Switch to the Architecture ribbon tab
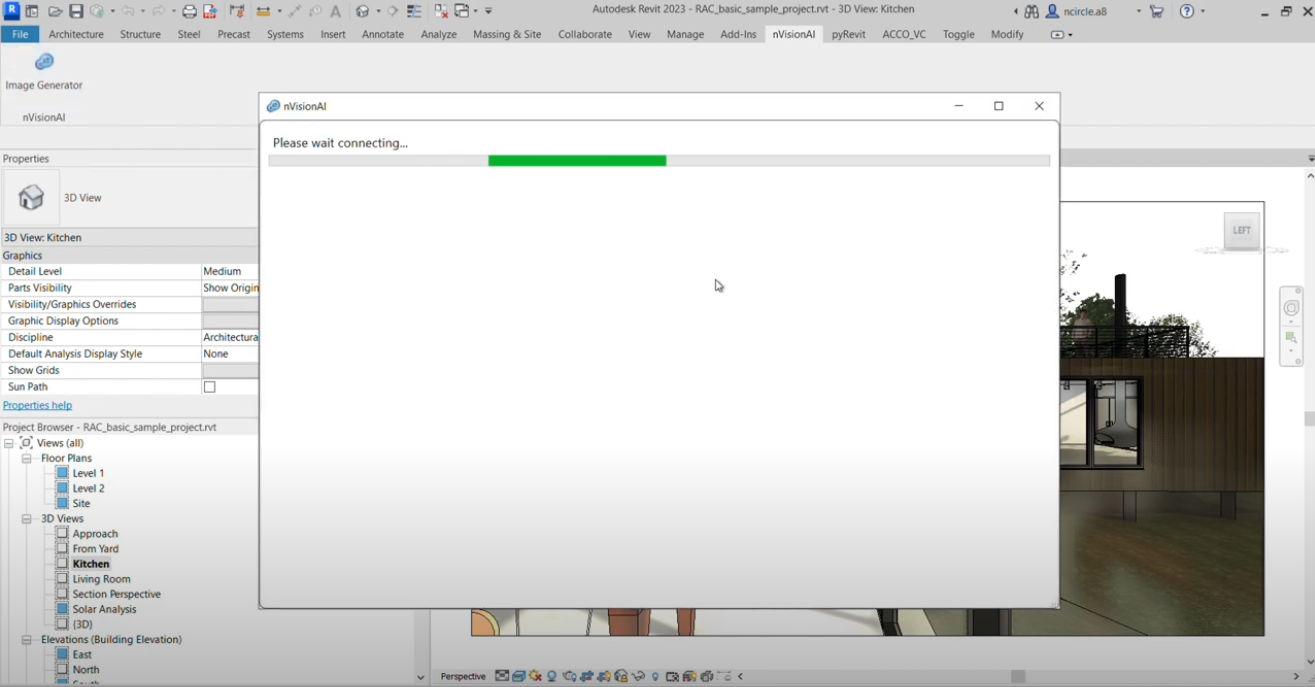The image size is (1315, 687). (x=76, y=34)
